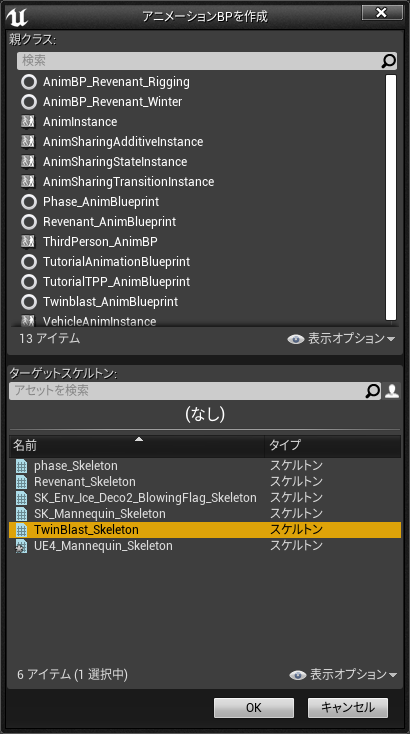Toggle sort order on the 名前 column header

(137, 445)
